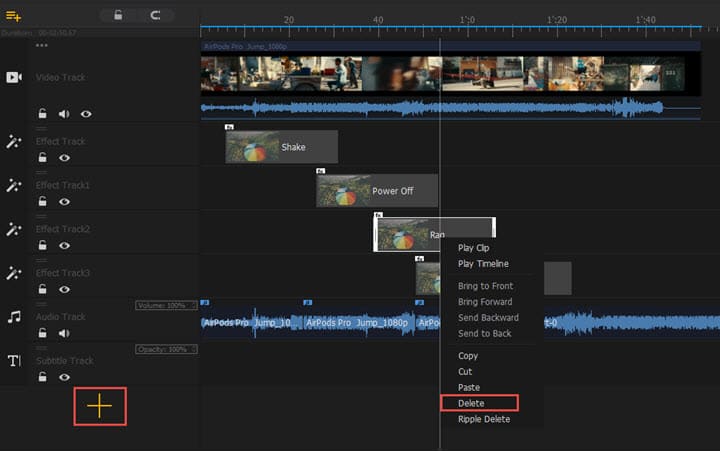
Task: Select Play Clip in the context menu
Action: click(474, 248)
